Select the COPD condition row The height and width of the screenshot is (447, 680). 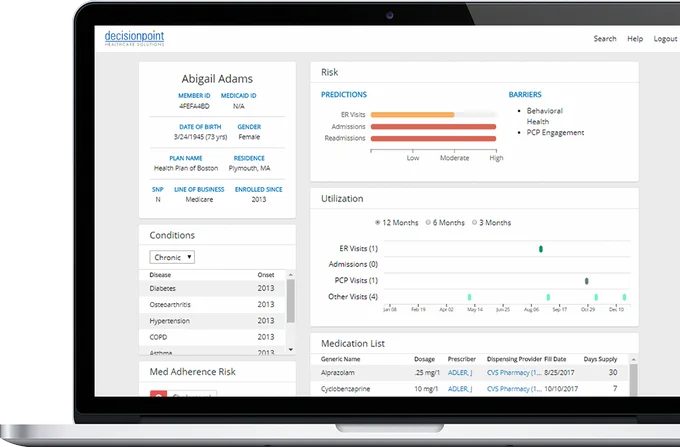[212, 337]
